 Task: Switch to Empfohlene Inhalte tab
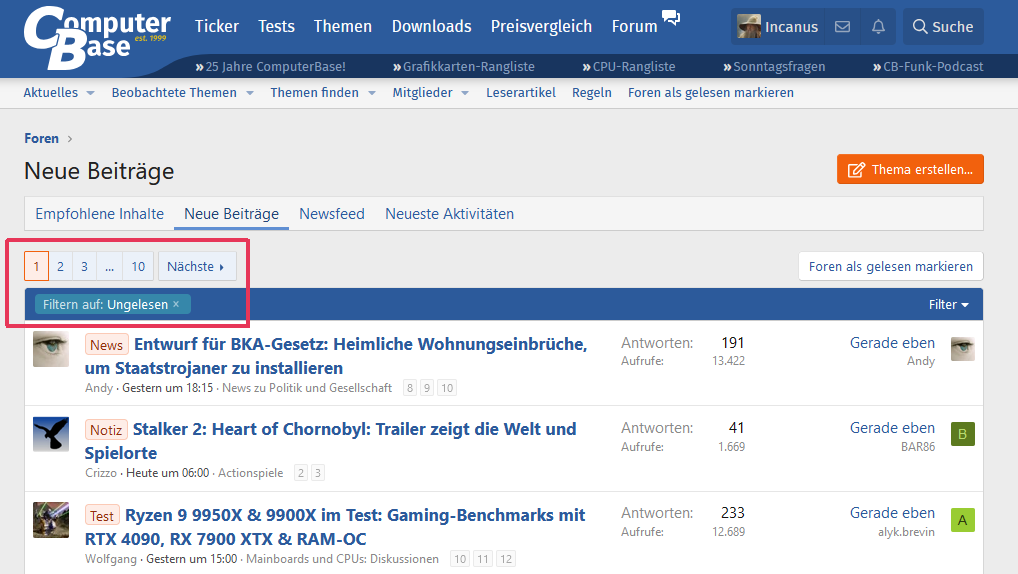(99, 214)
